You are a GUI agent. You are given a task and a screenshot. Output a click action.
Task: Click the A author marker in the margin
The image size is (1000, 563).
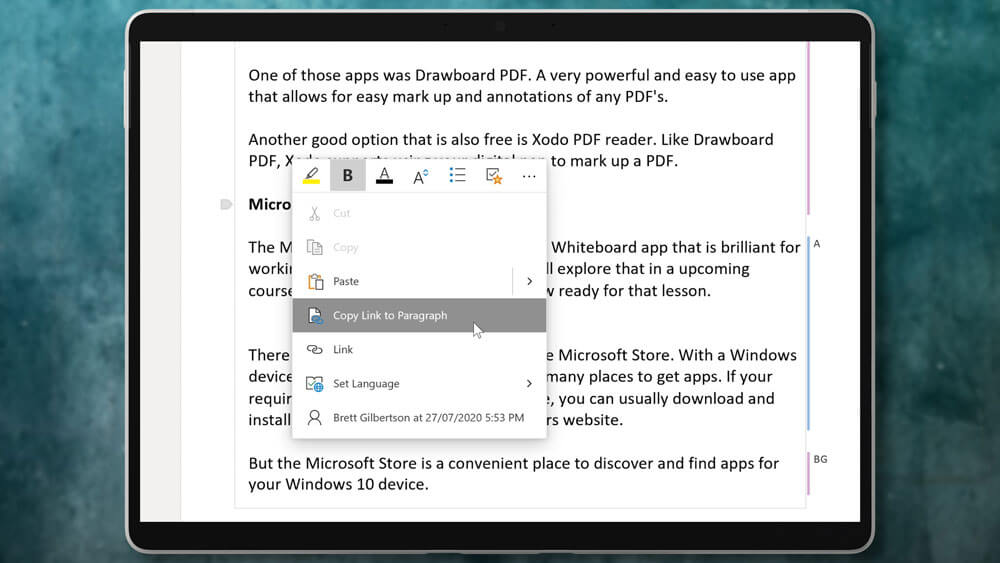point(817,244)
